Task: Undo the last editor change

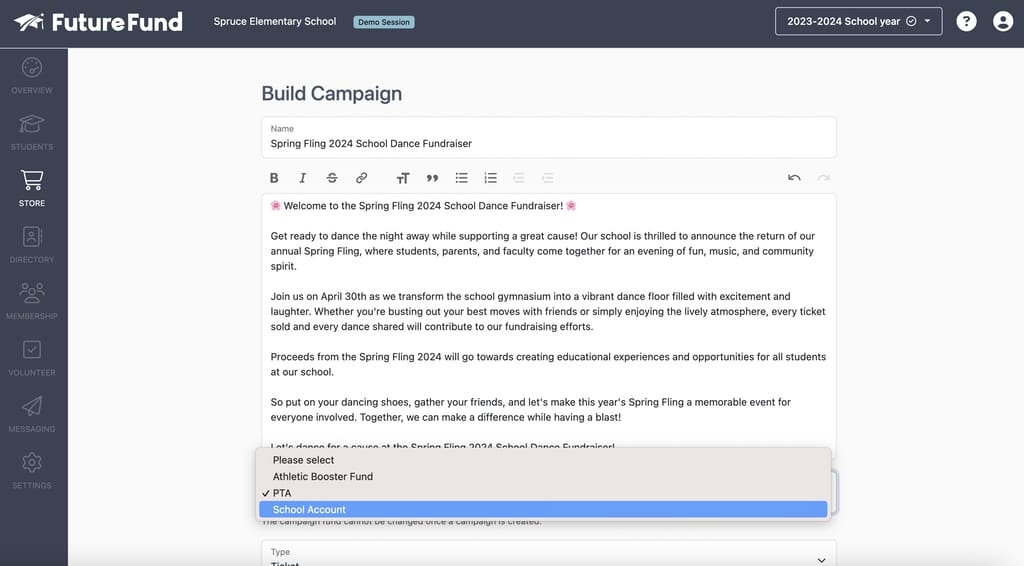Action: [x=794, y=178]
